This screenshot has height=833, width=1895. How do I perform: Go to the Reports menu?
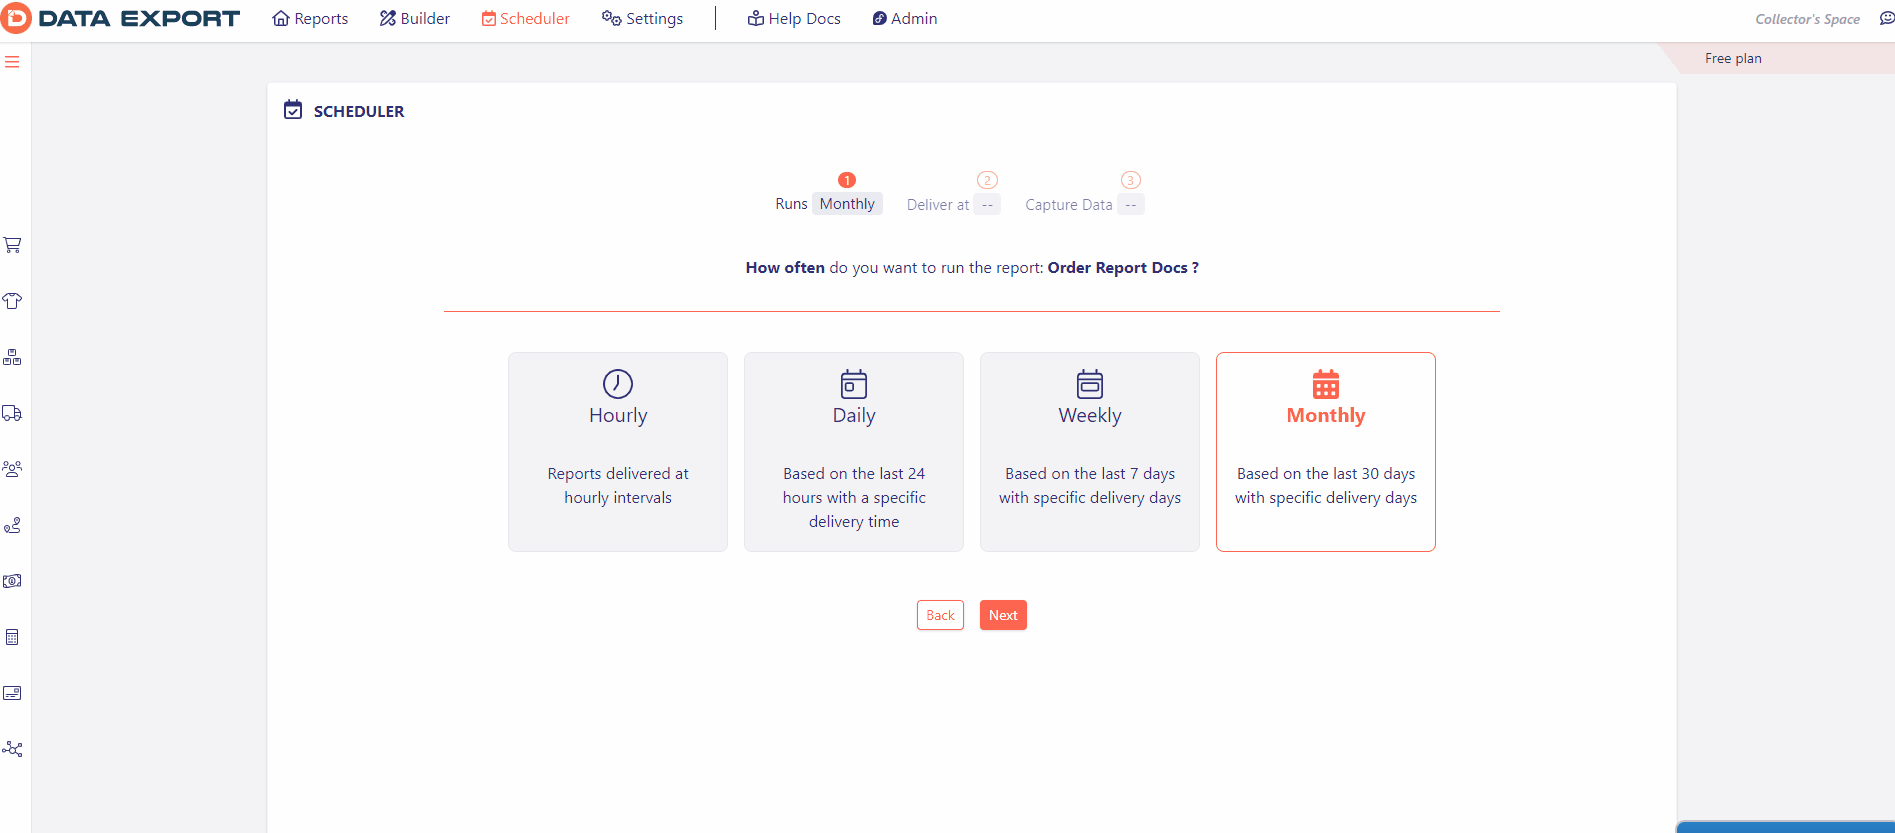click(x=311, y=19)
